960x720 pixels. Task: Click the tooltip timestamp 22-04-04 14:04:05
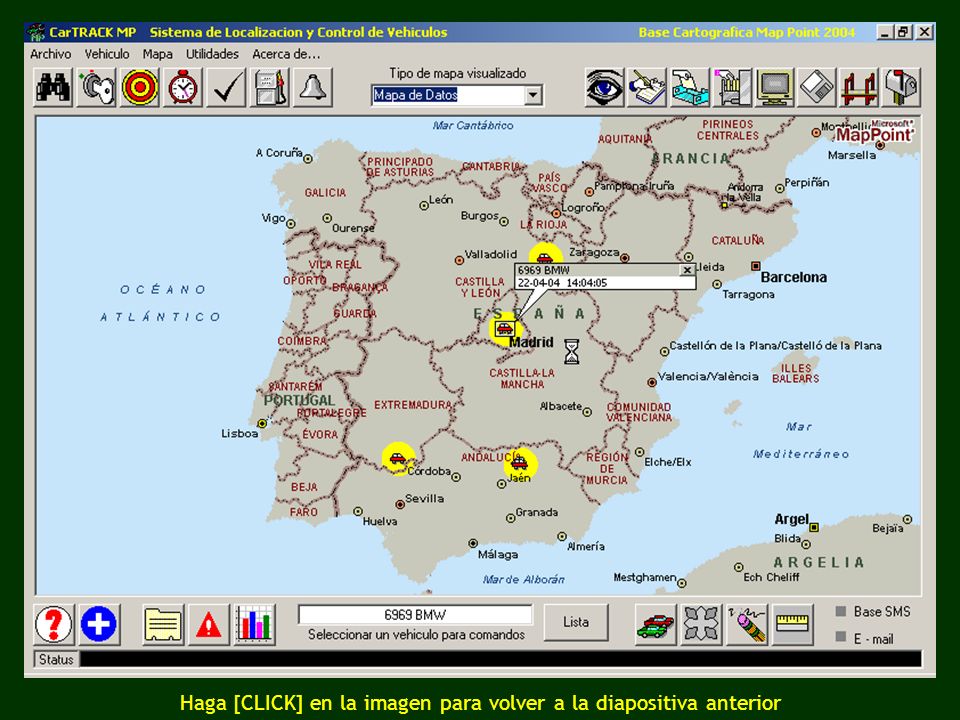tap(562, 283)
